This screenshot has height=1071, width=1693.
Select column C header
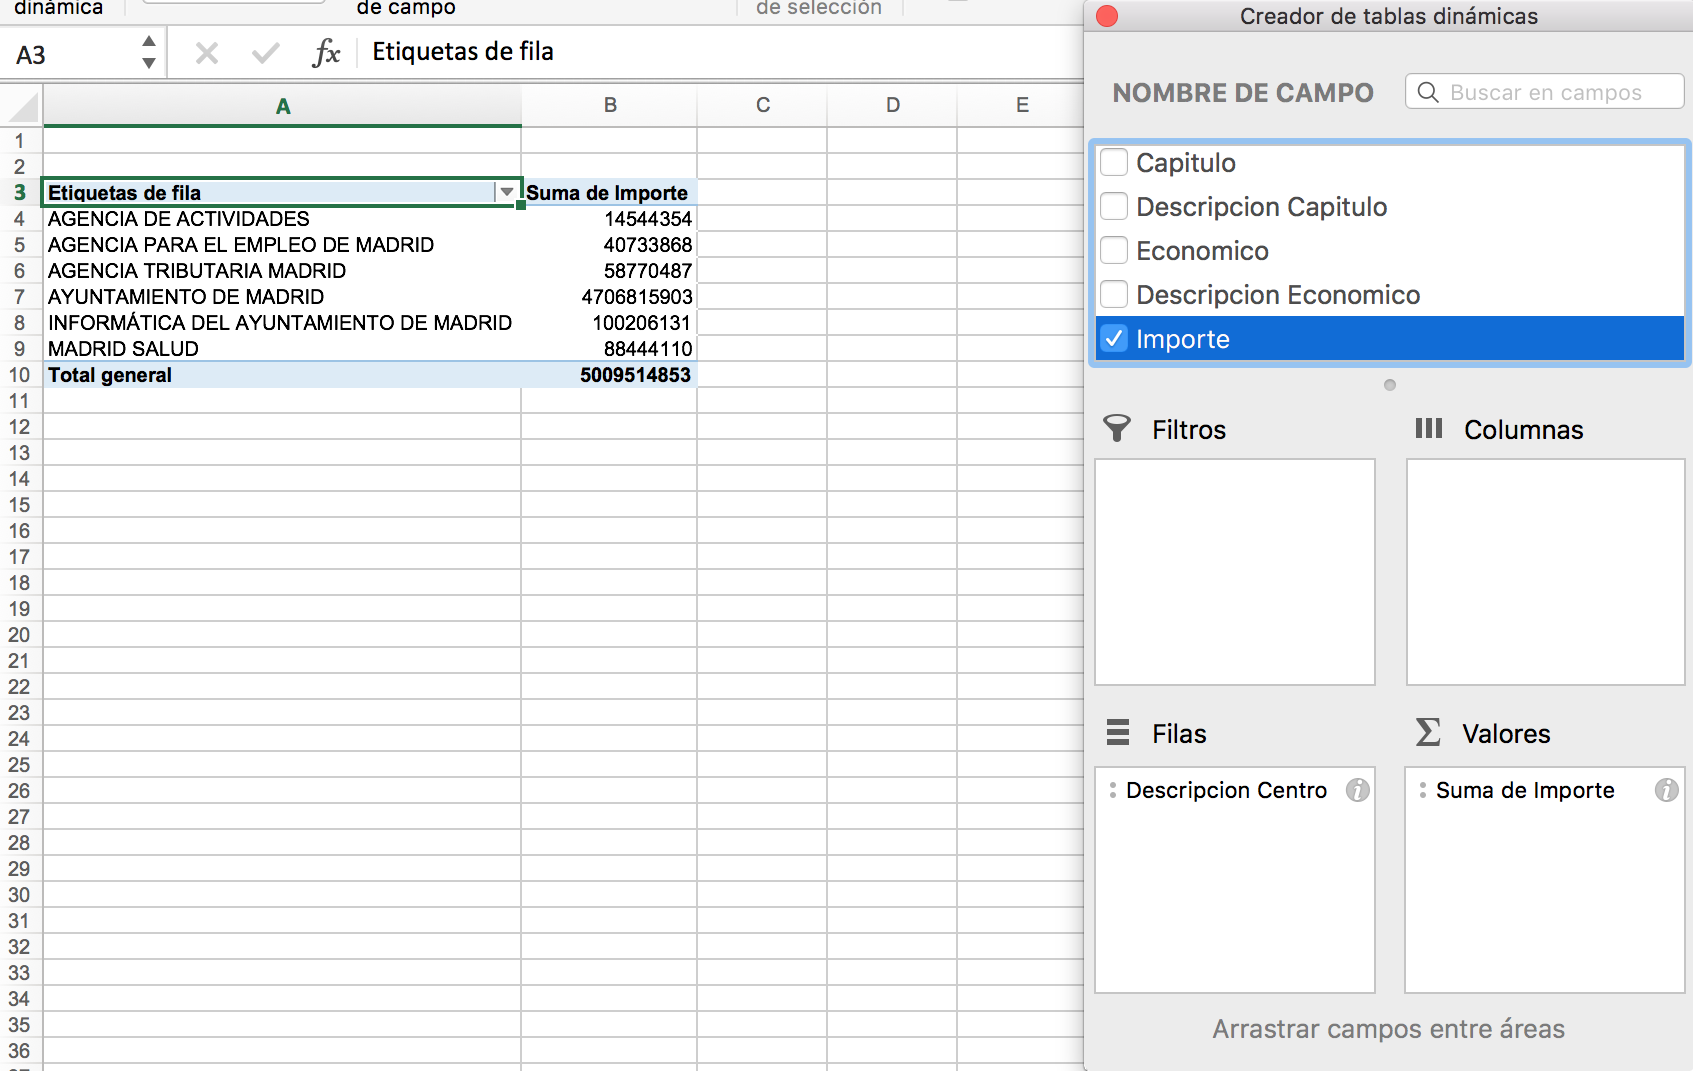(x=763, y=105)
